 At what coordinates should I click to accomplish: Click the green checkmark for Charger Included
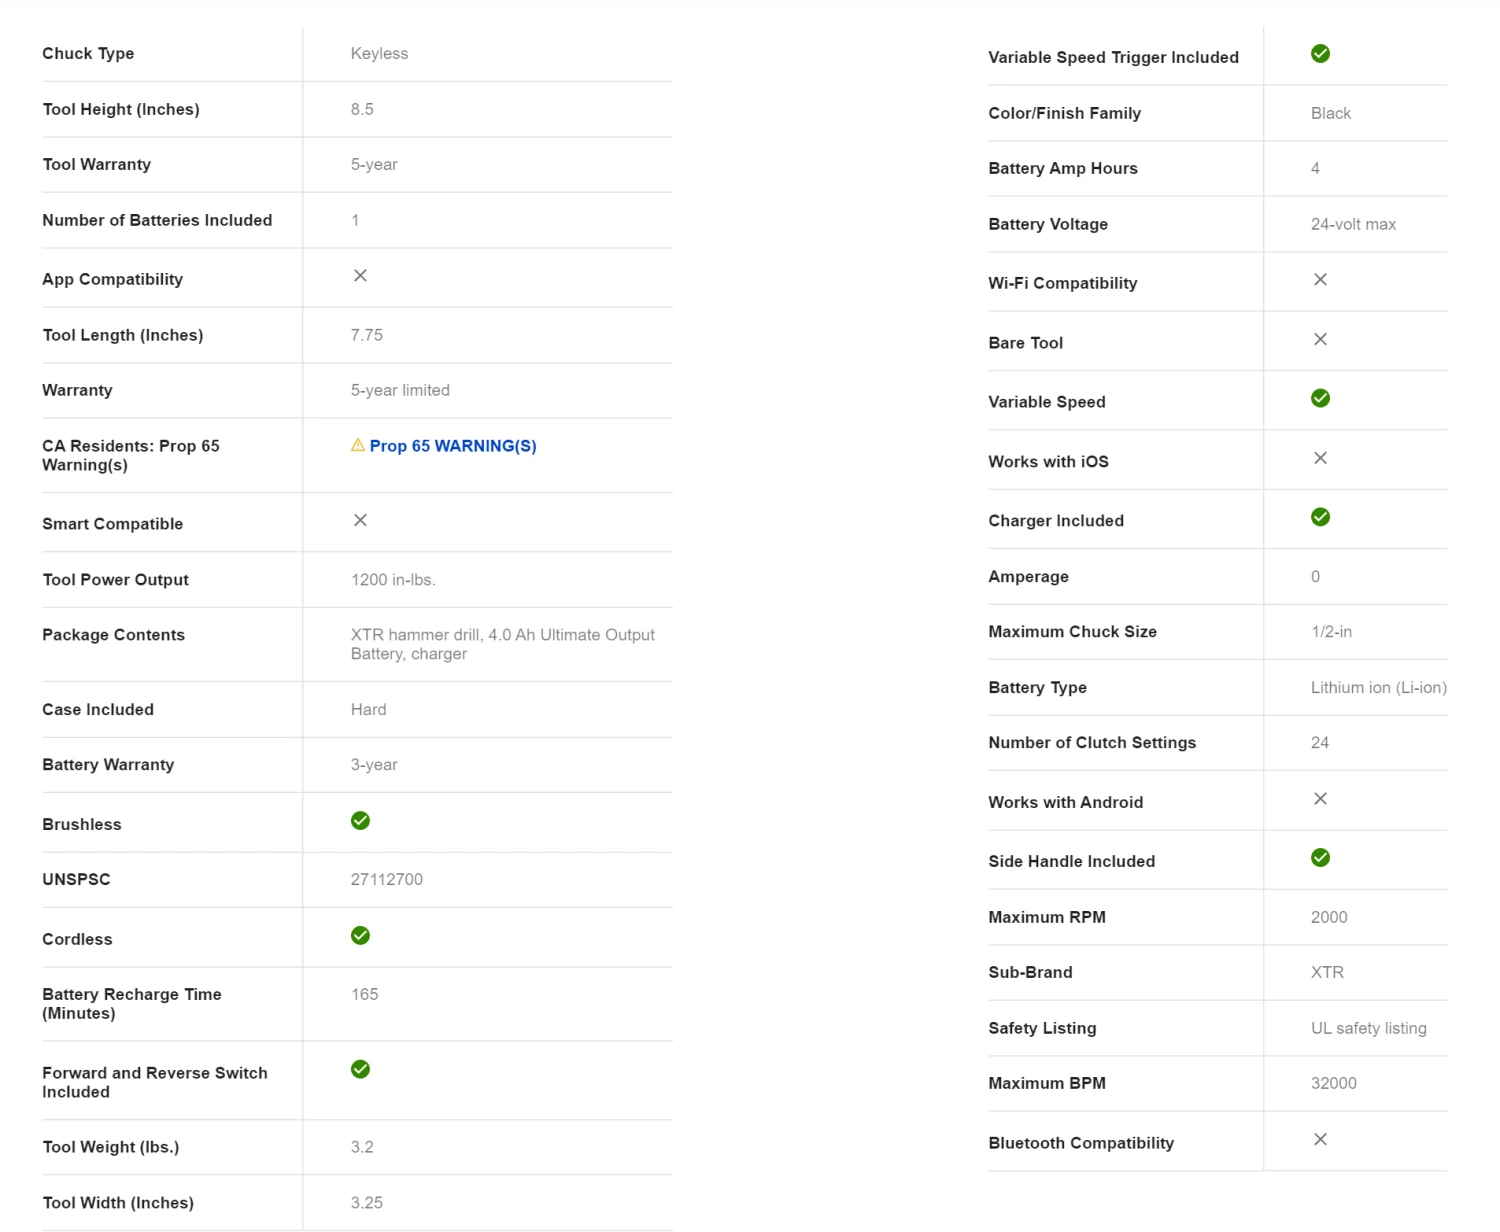coord(1321,517)
